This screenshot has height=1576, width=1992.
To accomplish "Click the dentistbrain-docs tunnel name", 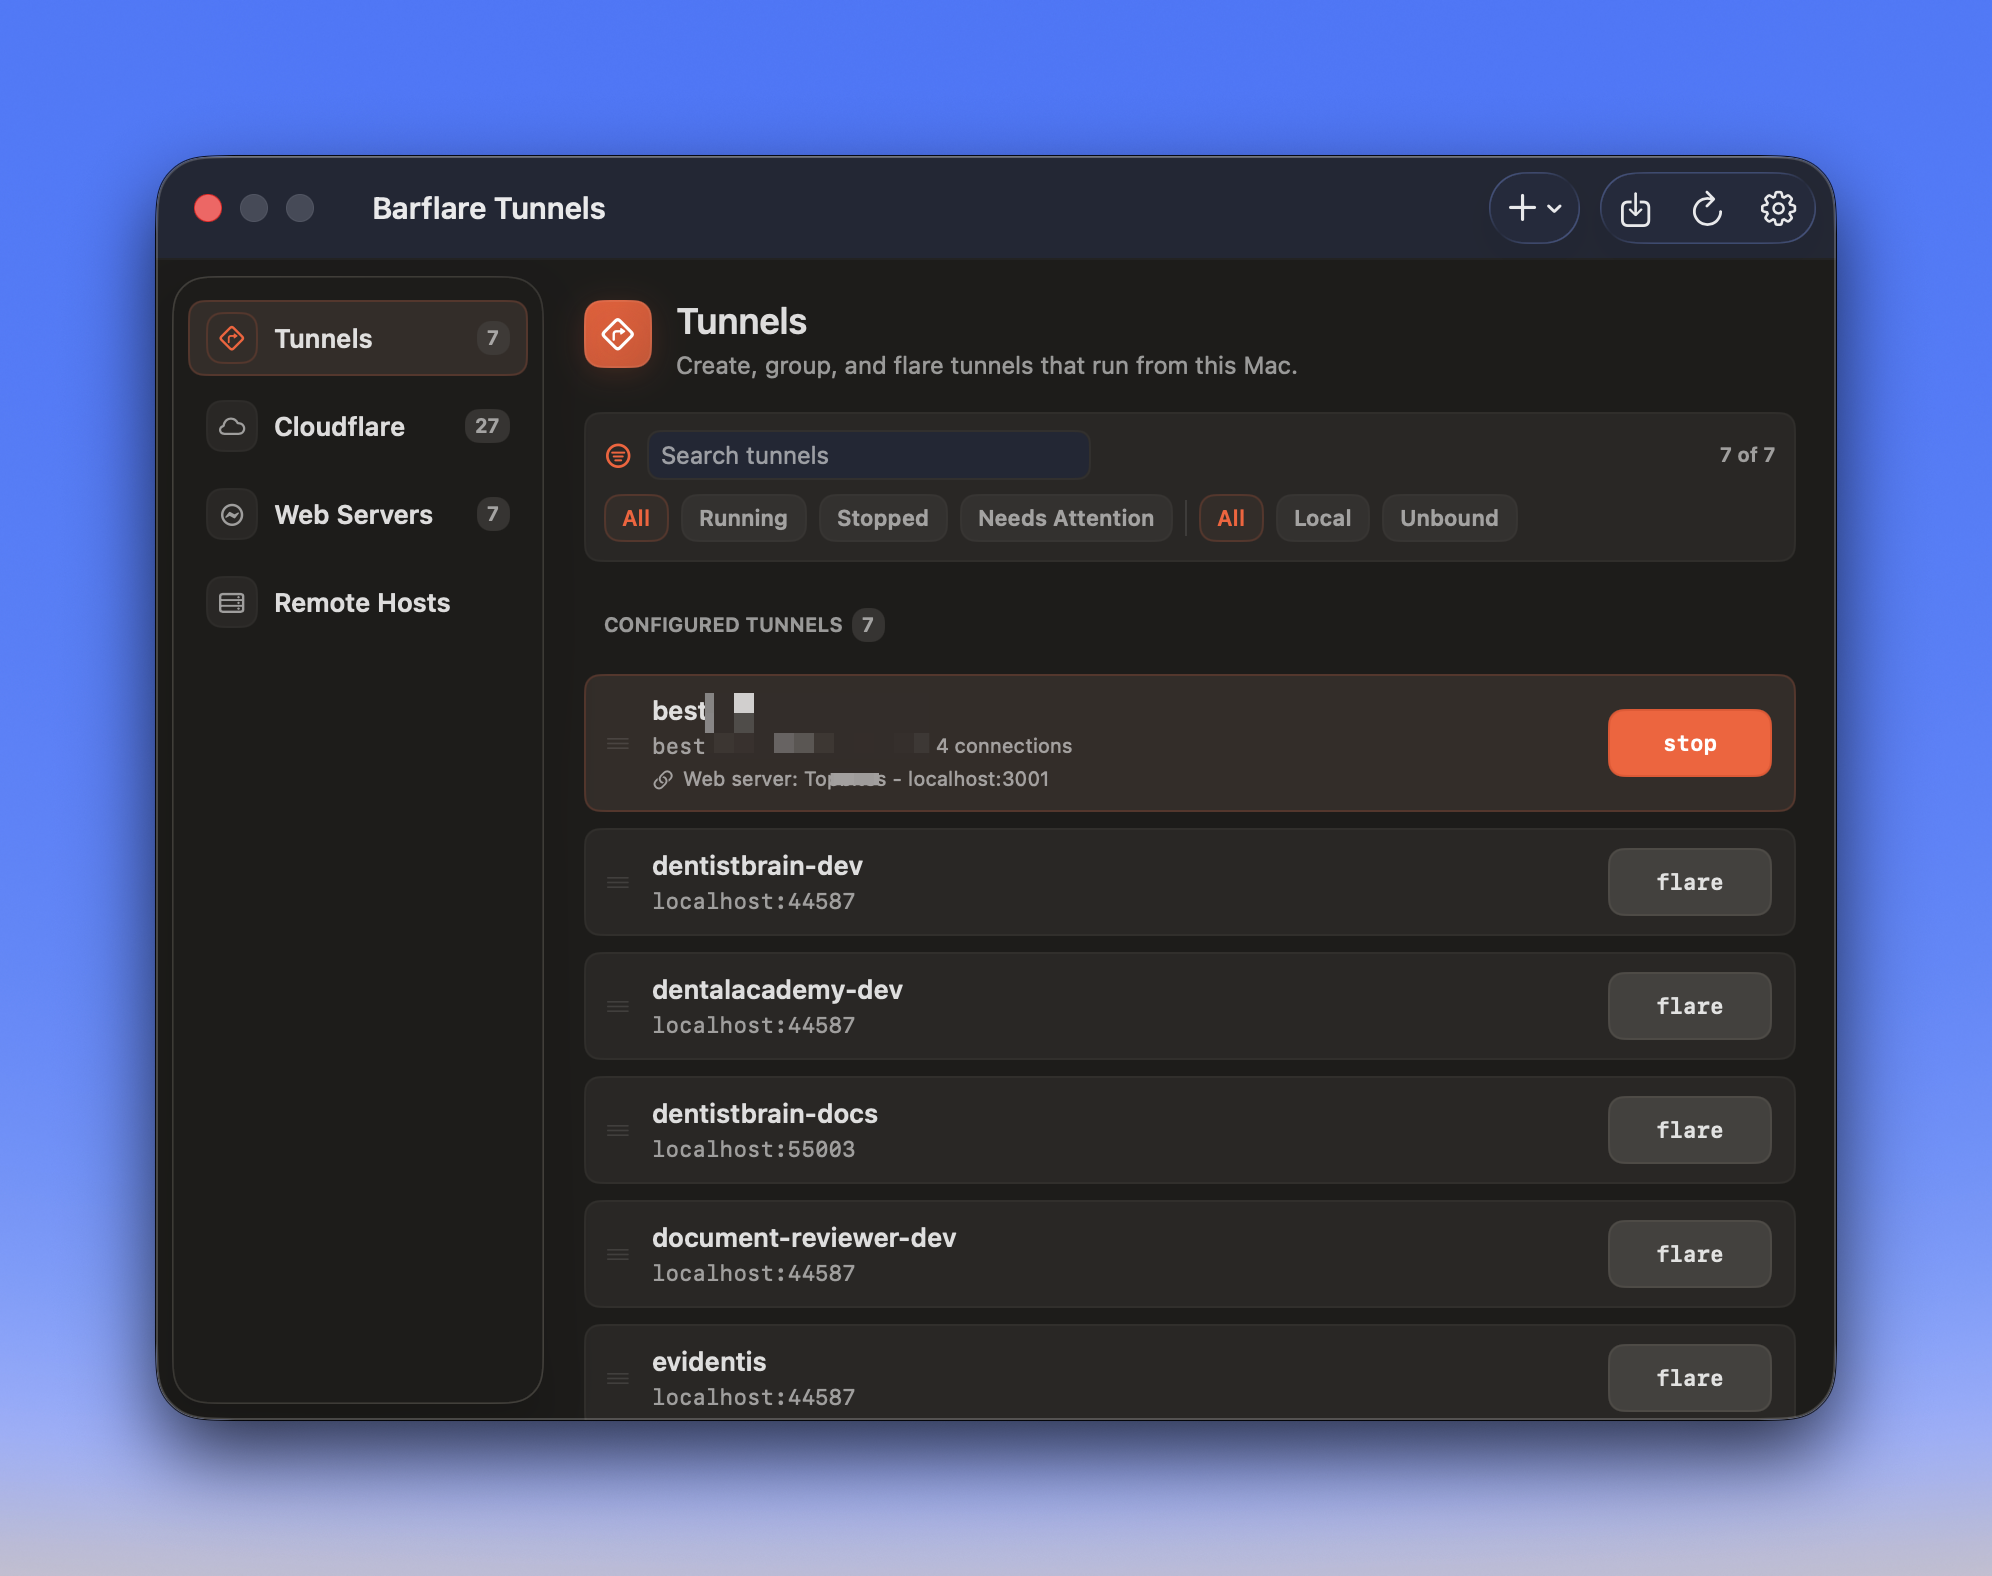I will (765, 1114).
